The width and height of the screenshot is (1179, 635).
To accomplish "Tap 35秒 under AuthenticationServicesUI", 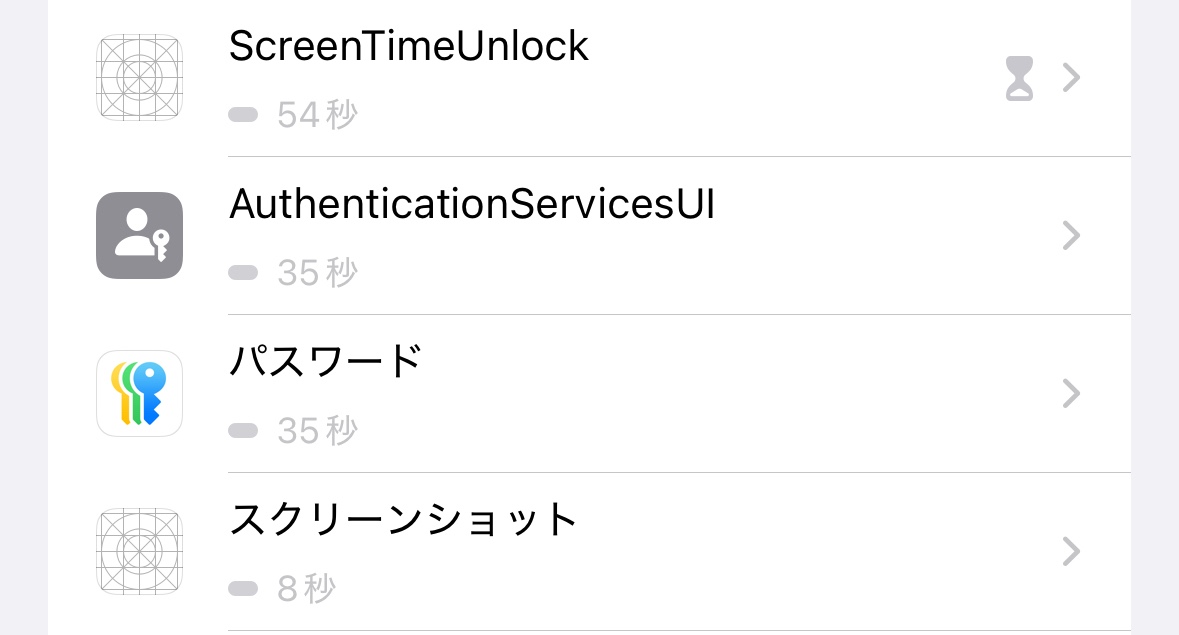I will (317, 273).
